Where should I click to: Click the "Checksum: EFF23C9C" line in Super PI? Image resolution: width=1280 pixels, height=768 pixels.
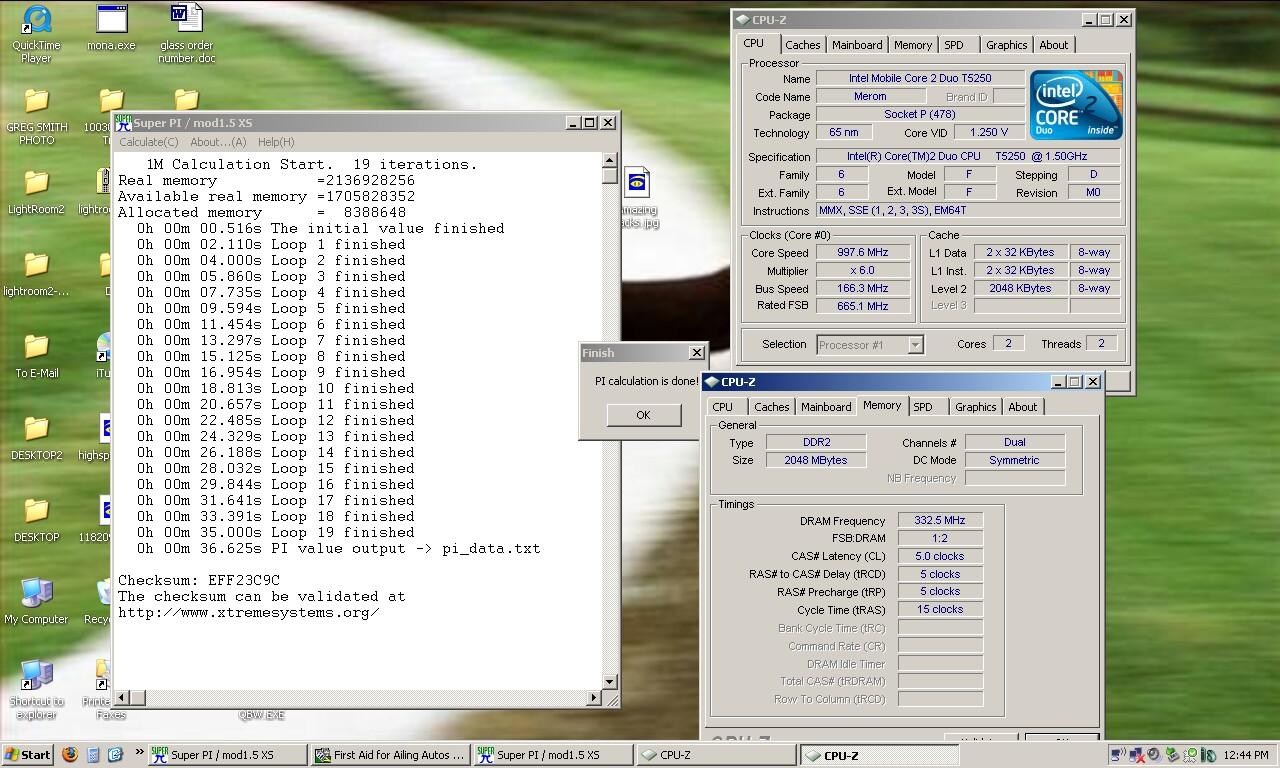click(199, 580)
